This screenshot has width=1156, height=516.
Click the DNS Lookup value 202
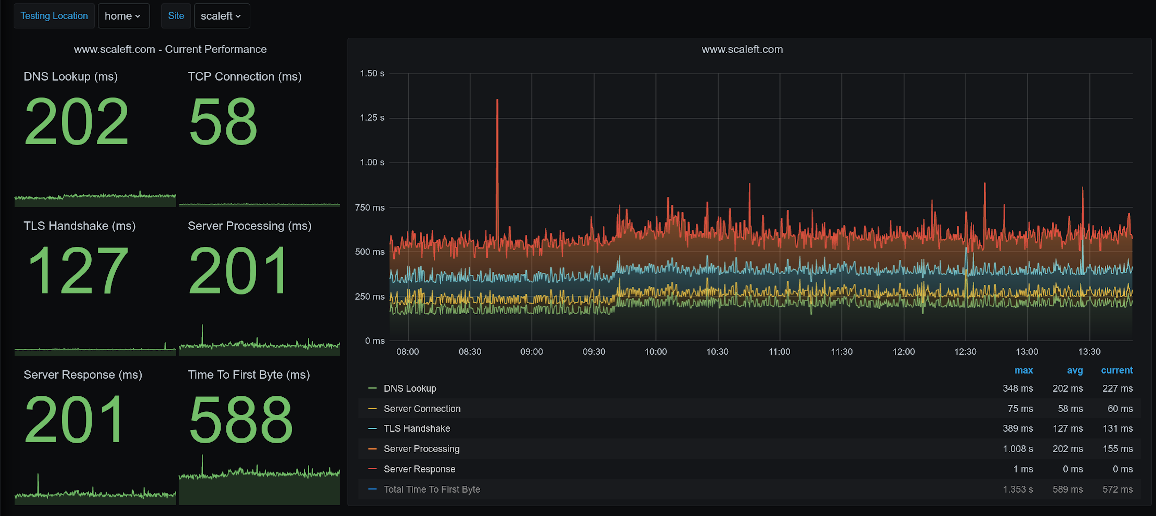pyautogui.click(x=77, y=122)
